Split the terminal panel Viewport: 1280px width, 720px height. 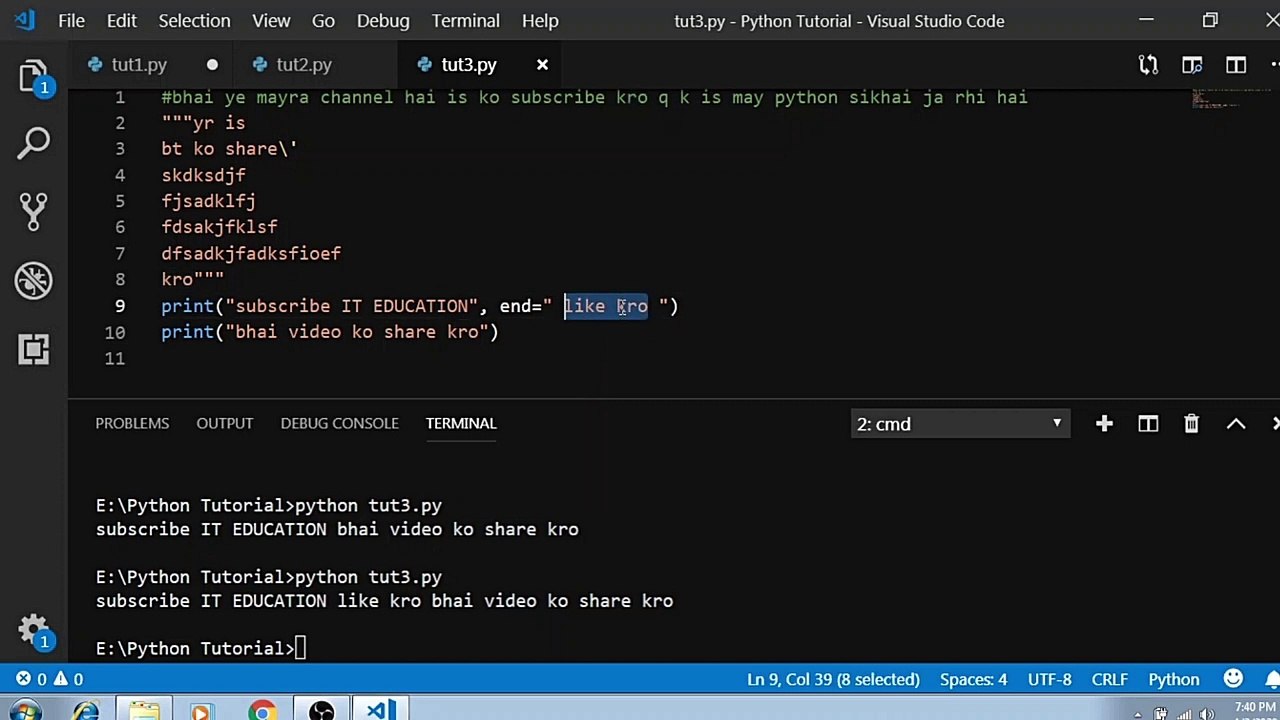1148,424
